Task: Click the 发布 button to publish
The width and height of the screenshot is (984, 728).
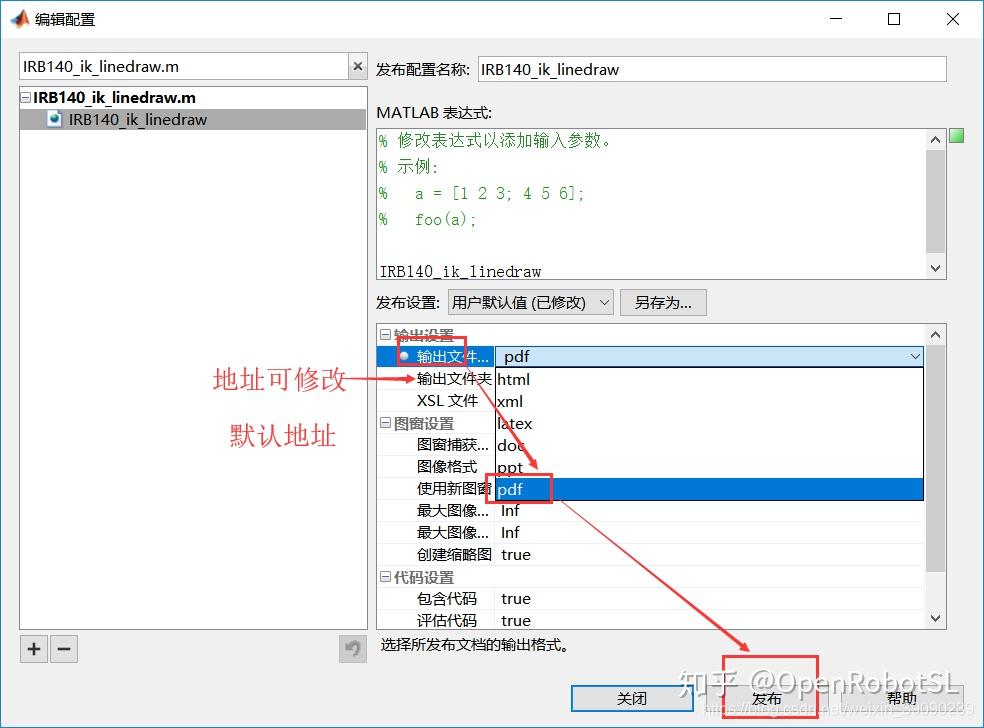Action: [x=768, y=699]
